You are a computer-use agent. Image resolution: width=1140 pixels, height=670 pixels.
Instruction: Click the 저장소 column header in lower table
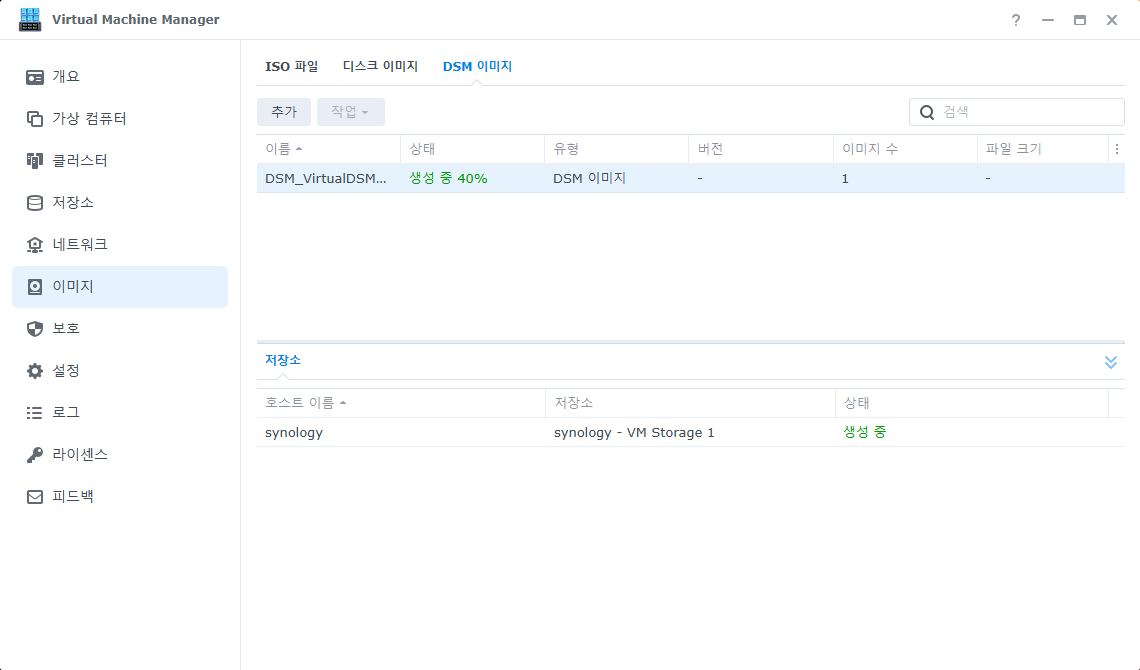(x=690, y=403)
